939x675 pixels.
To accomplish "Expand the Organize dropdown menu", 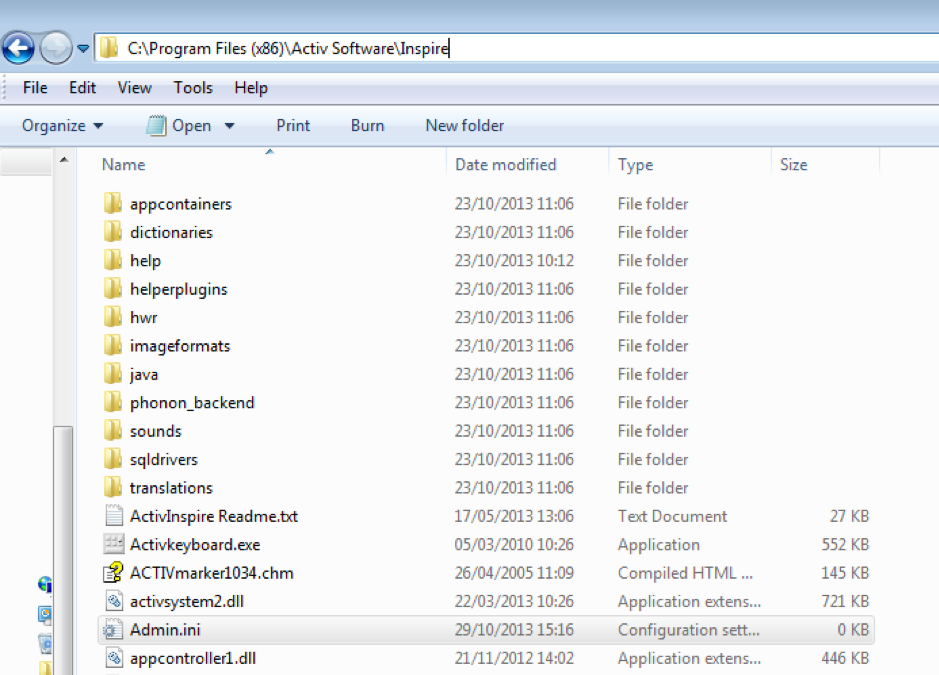I will click(x=62, y=126).
